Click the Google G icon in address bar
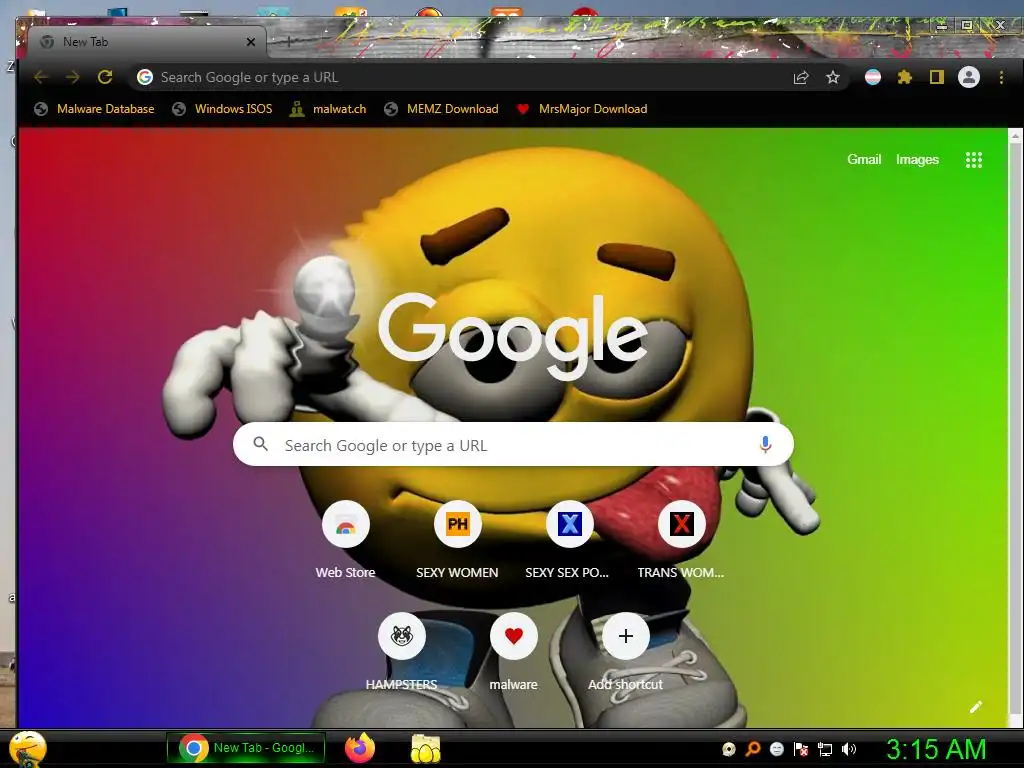 145,77
